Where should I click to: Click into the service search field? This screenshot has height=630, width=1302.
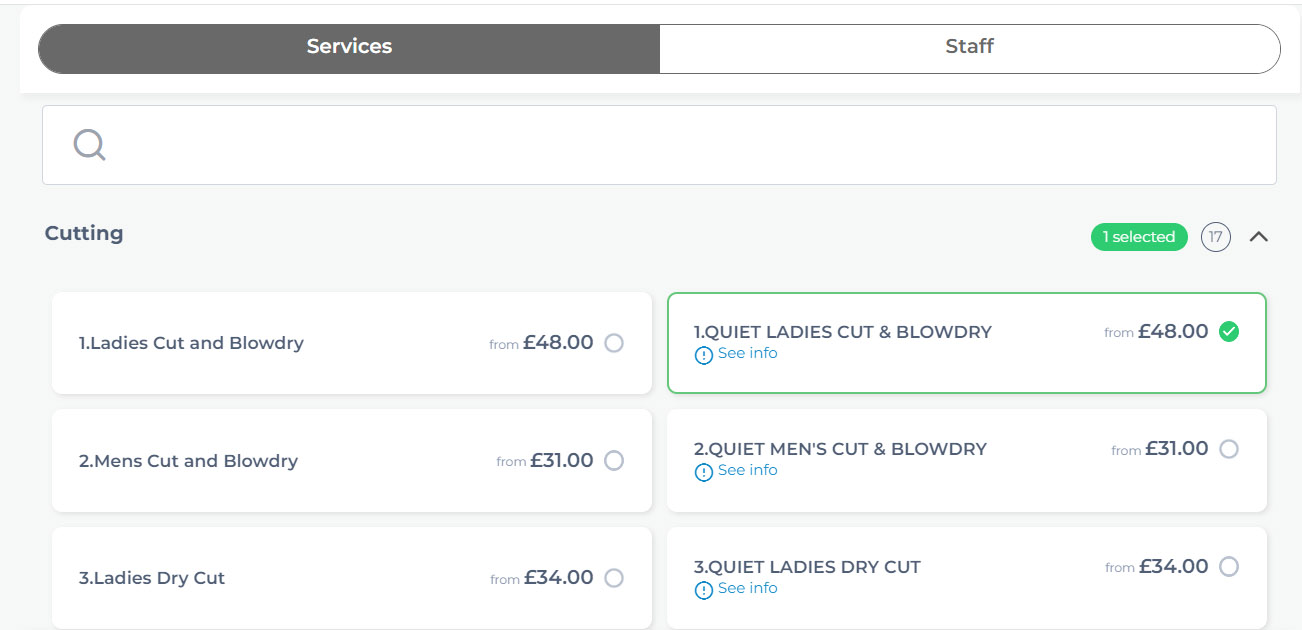coord(680,145)
